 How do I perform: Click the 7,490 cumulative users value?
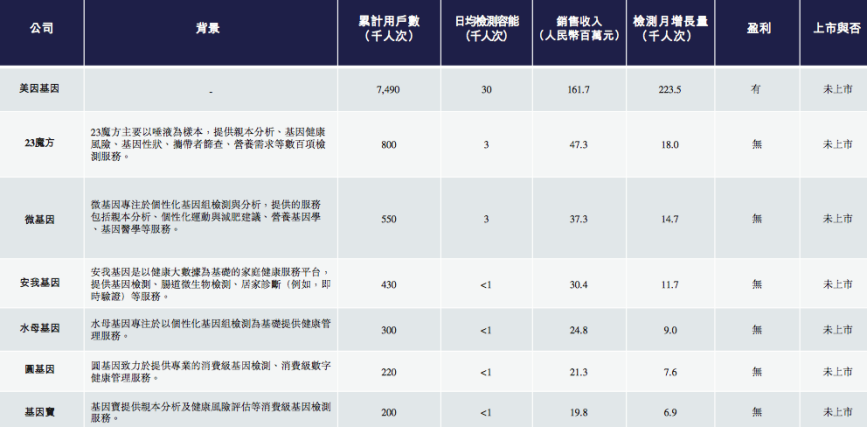point(389,89)
